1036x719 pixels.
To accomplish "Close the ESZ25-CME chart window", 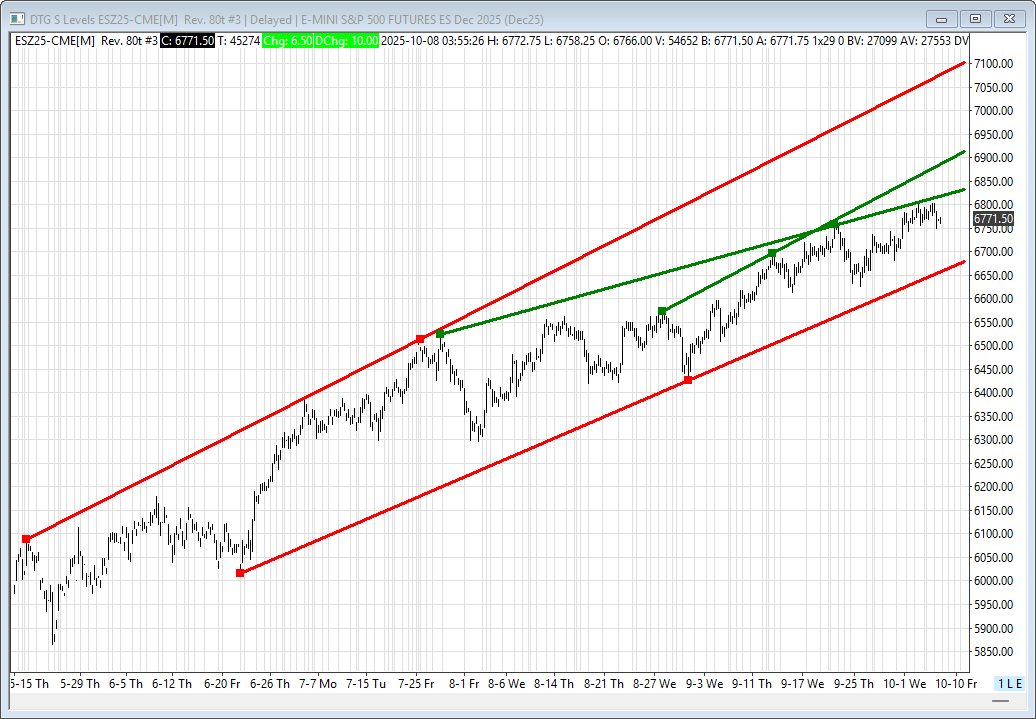I will 1008,18.
